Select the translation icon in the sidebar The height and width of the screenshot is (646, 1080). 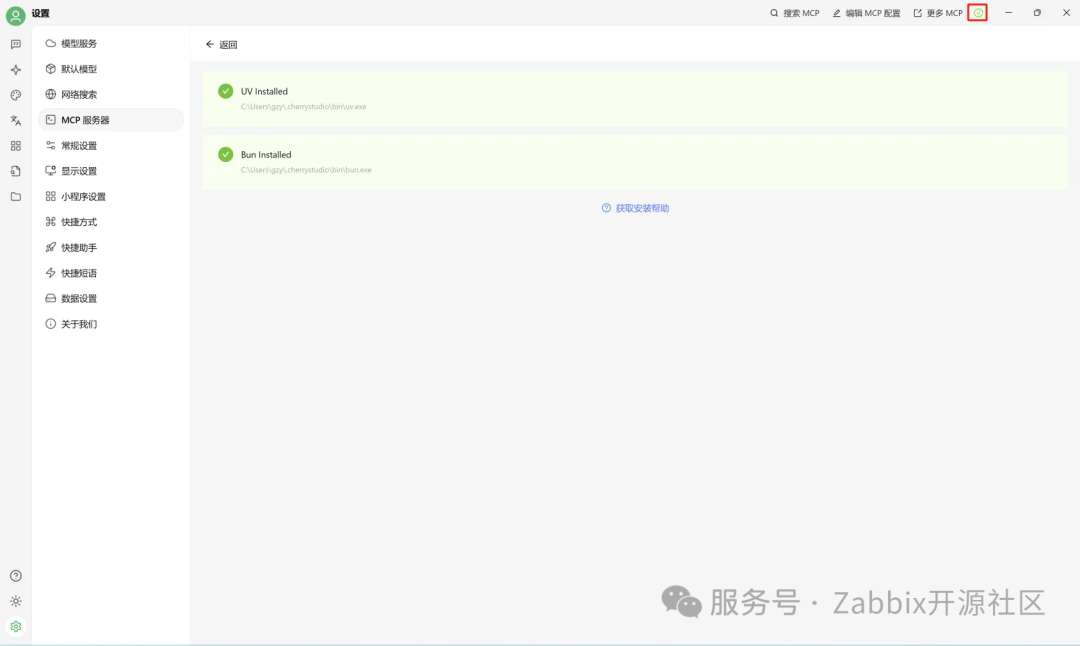click(x=15, y=120)
